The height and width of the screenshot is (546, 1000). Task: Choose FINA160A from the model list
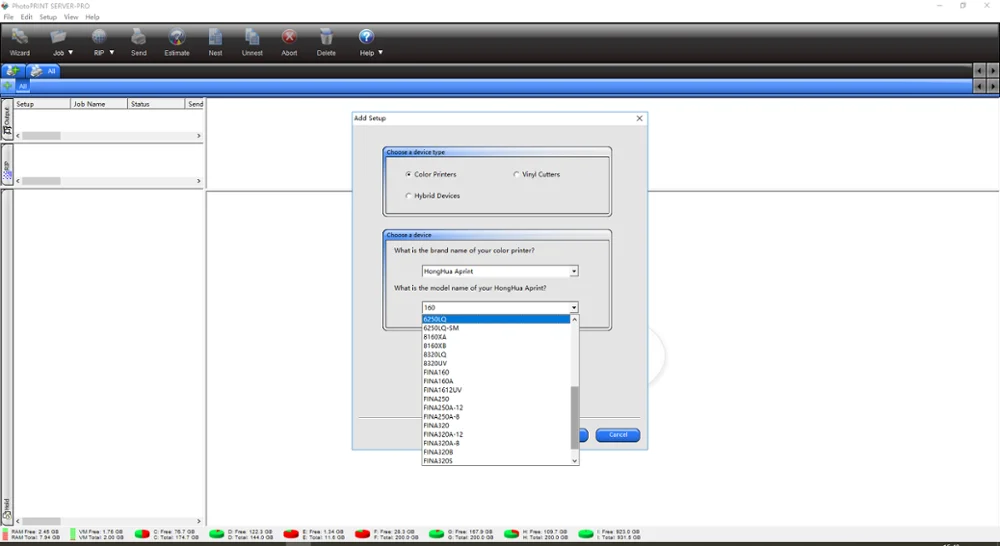(x=496, y=381)
